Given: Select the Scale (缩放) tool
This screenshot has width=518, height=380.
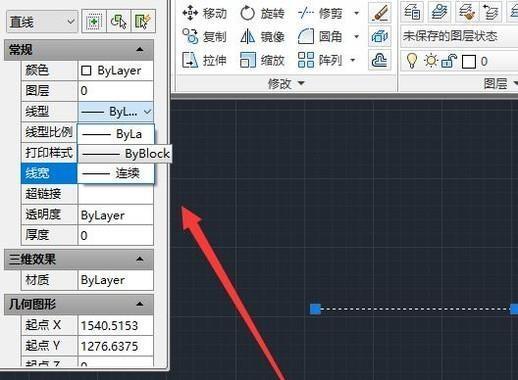Looking at the screenshot, I should point(262,60).
